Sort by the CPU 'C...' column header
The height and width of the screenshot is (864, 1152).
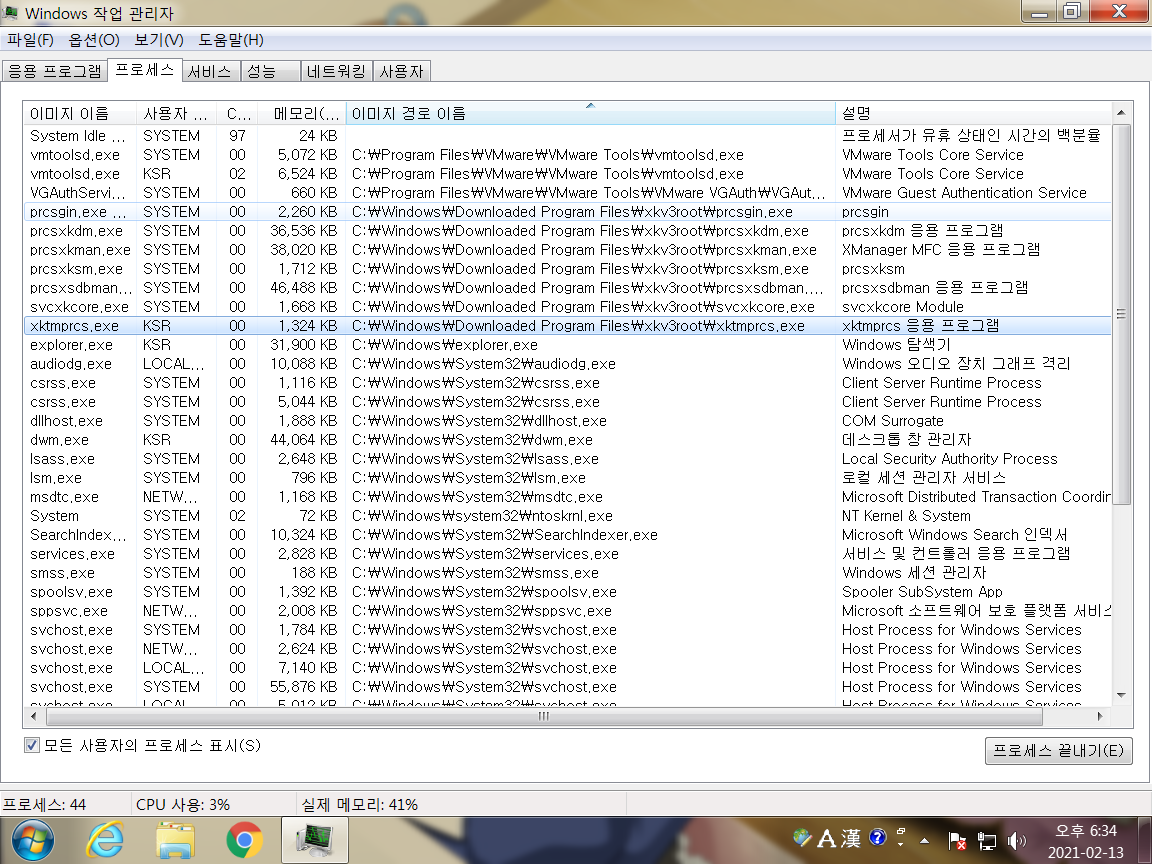(x=237, y=113)
